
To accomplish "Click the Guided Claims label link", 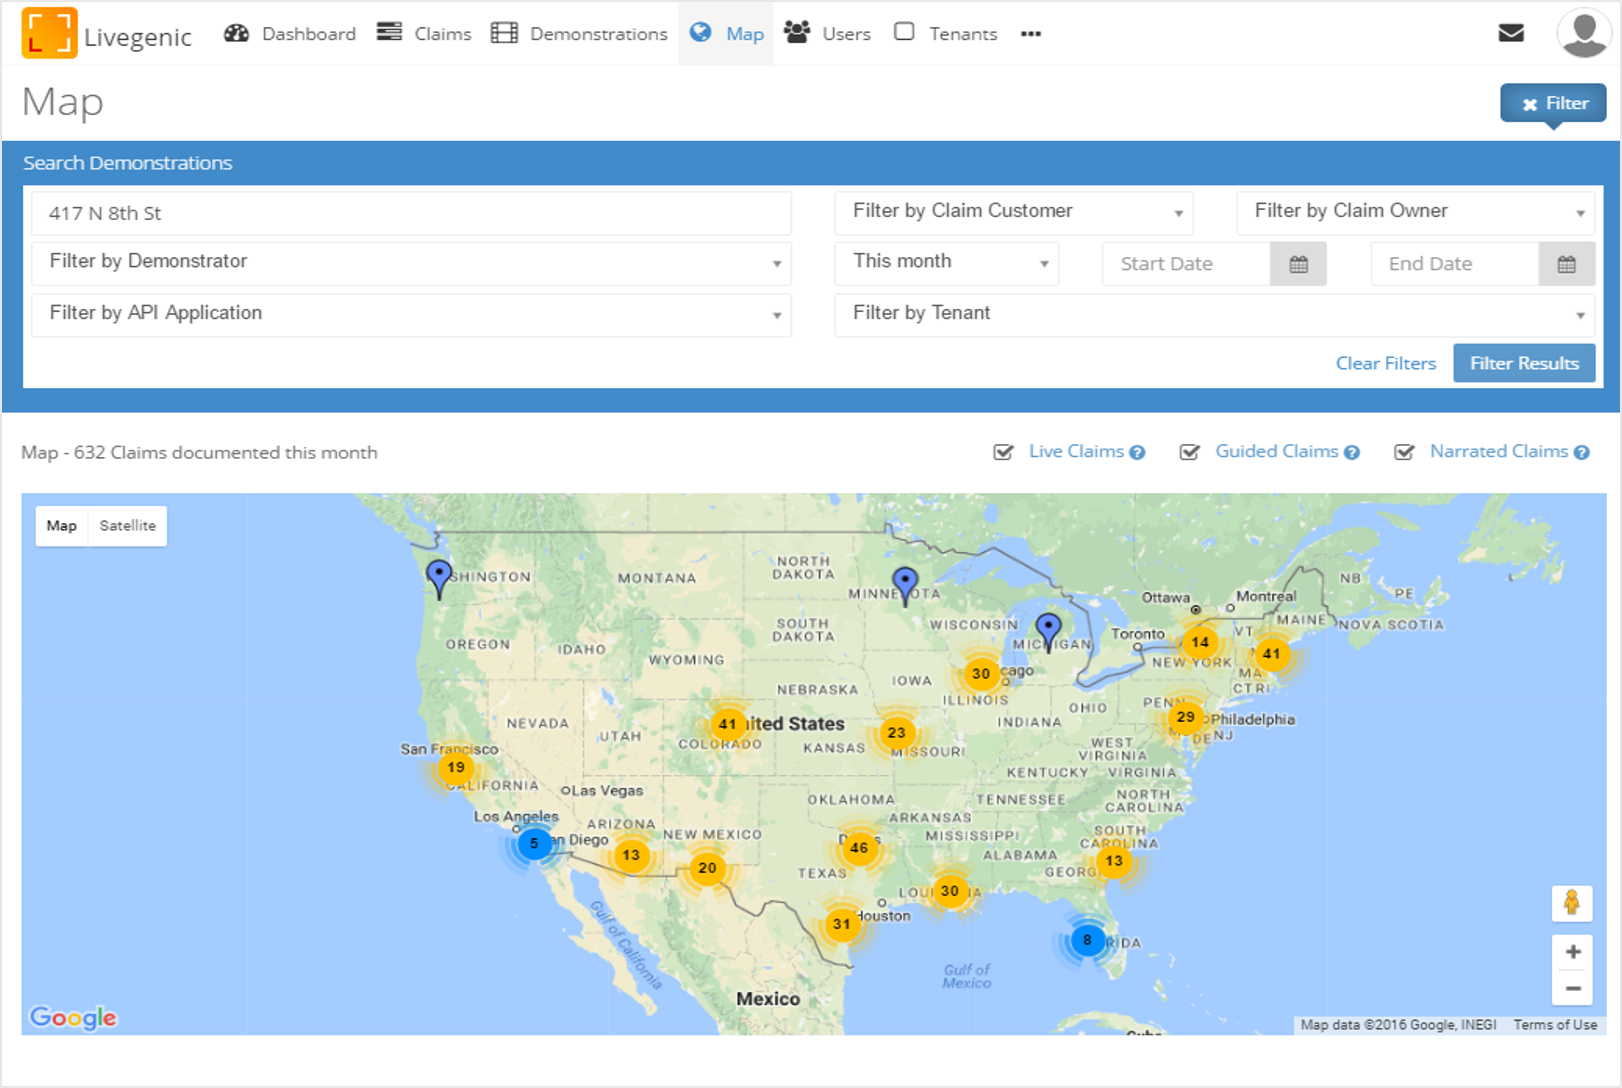I will [1276, 452].
